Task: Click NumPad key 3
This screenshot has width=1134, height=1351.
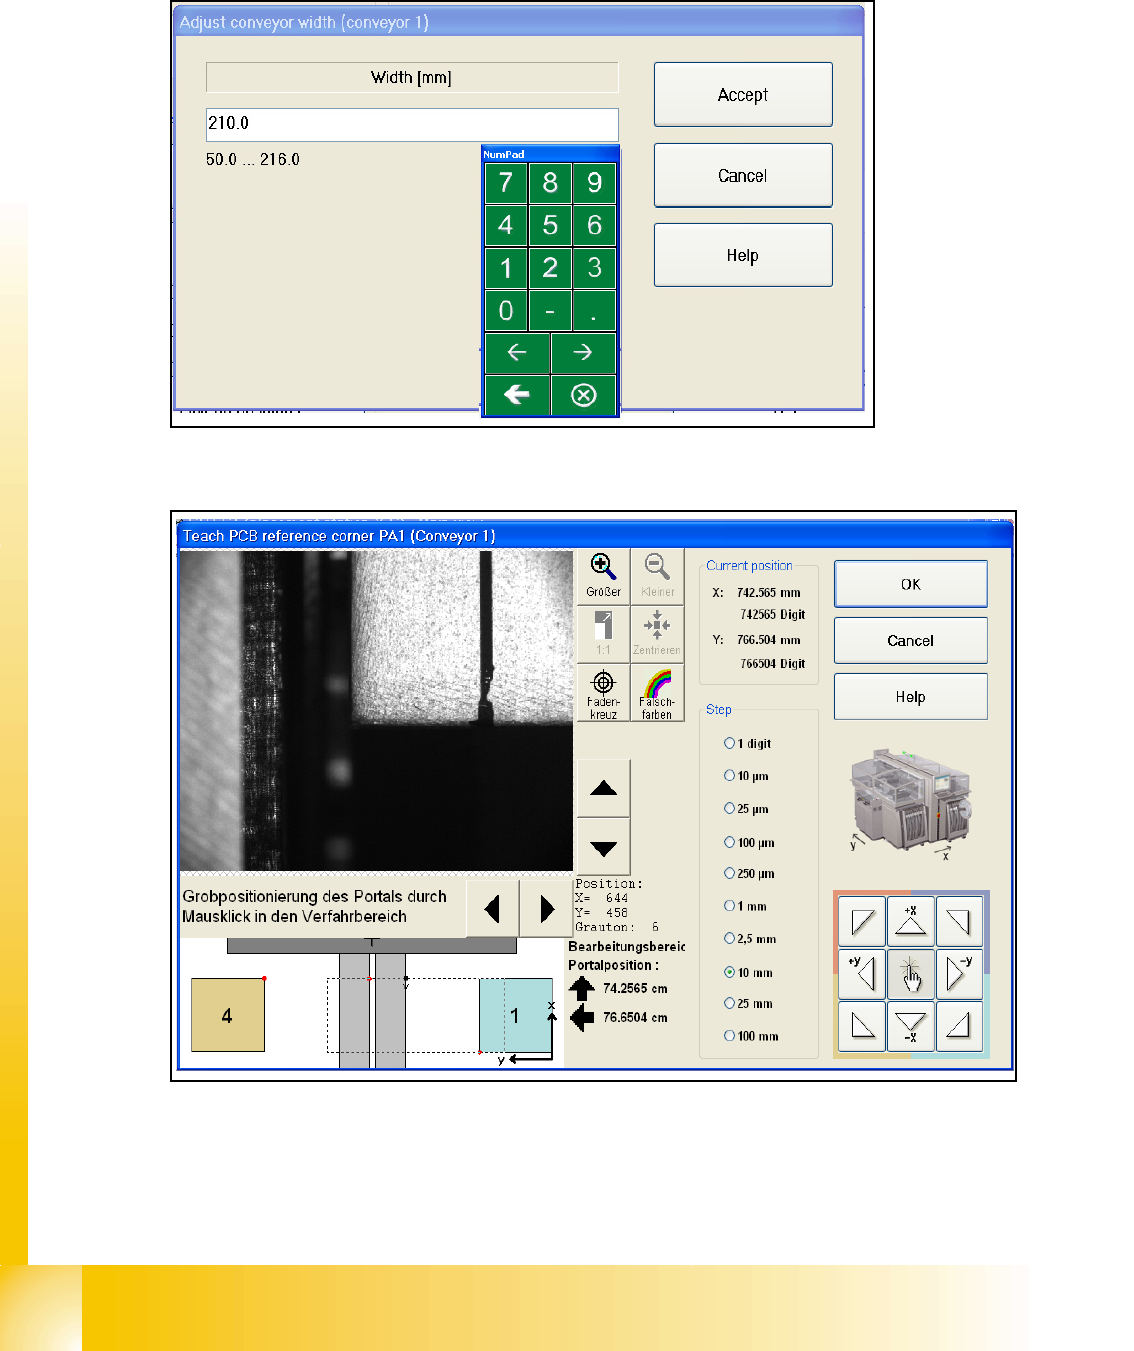Action: tap(594, 268)
